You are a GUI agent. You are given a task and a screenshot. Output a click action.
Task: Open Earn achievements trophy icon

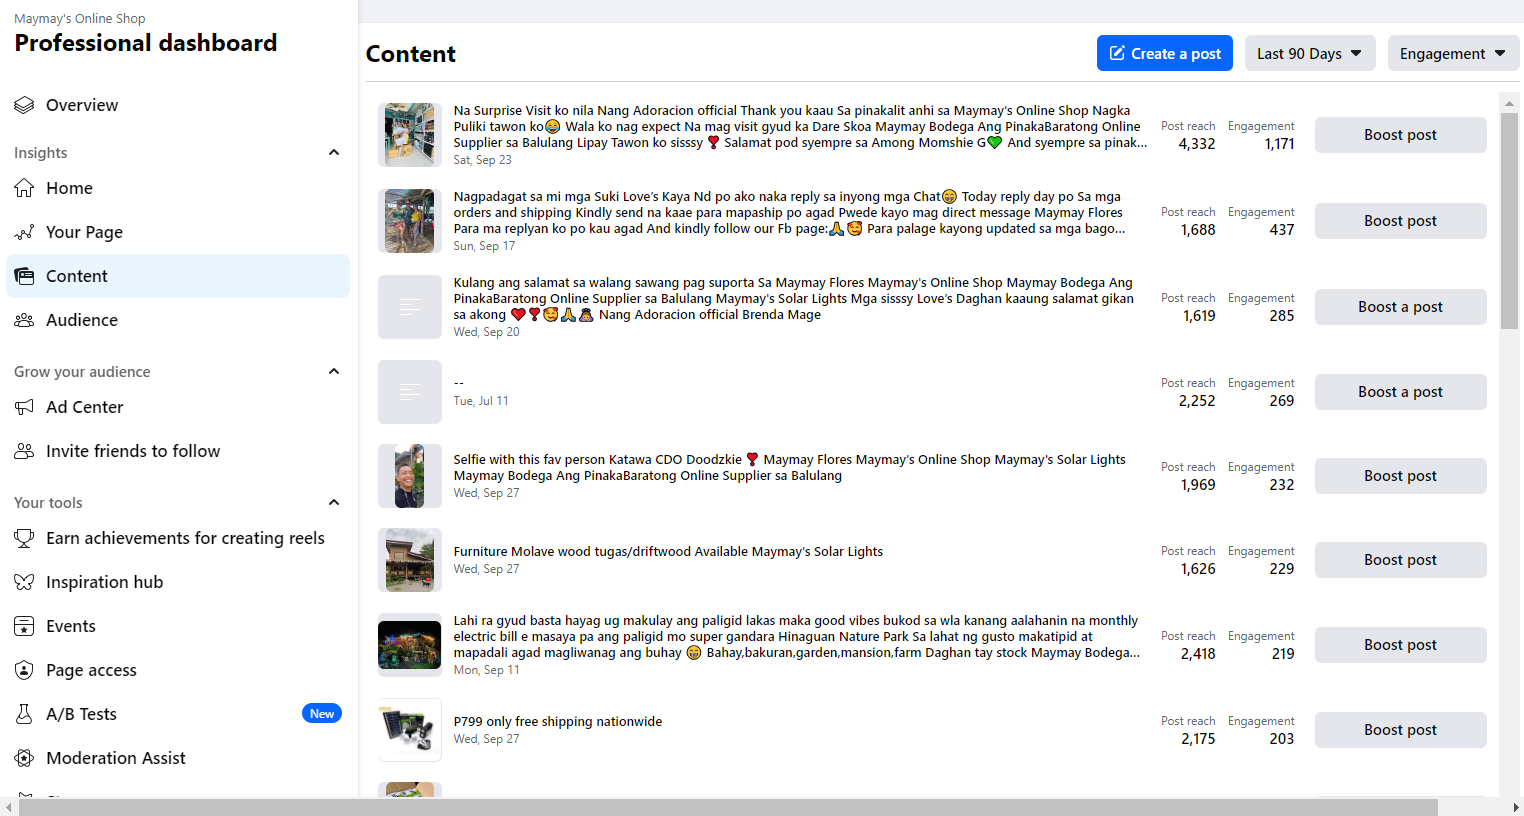coord(24,538)
